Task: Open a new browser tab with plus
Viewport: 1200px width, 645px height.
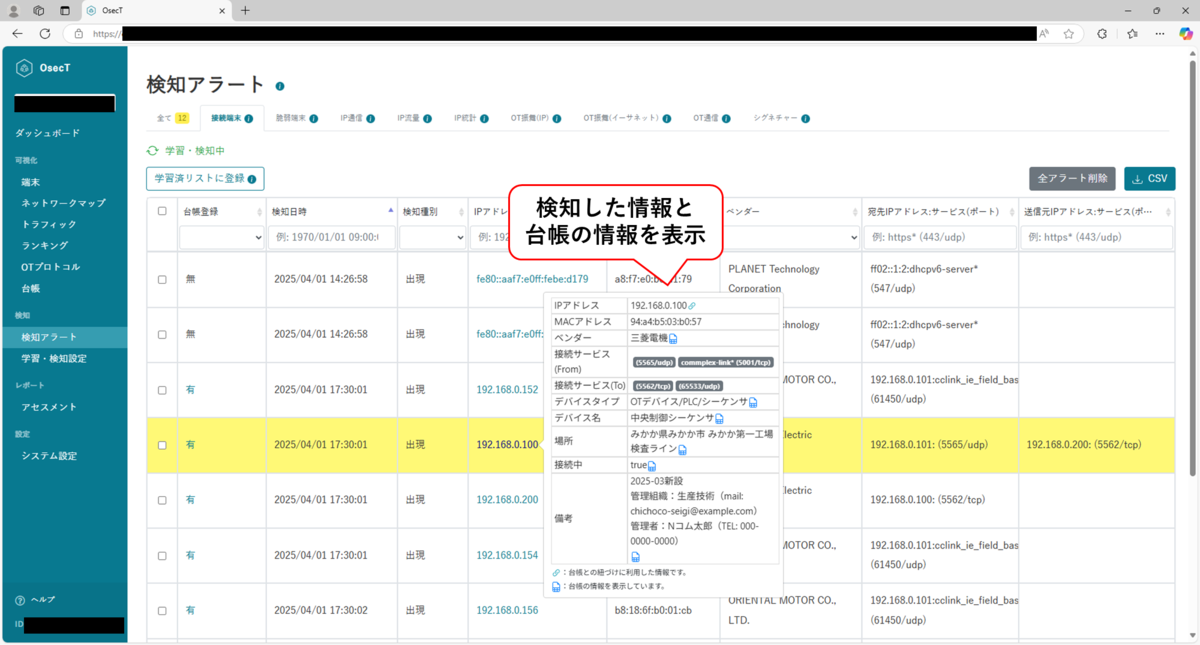Action: coord(245,10)
